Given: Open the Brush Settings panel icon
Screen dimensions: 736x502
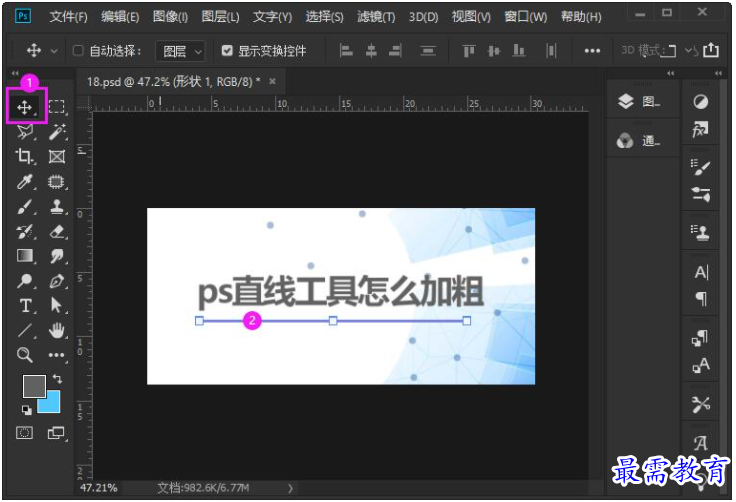Looking at the screenshot, I should click(701, 167).
